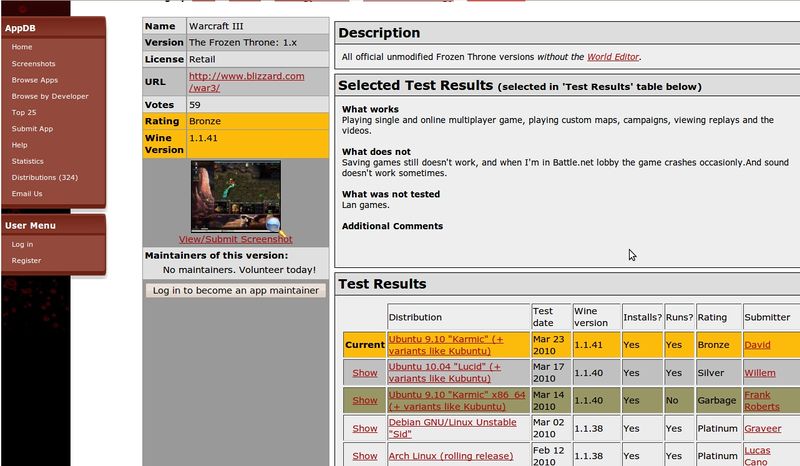Screen dimensions: 800x466
Task: Open Arch Linux (rolling release) link
Action: [451, 456]
